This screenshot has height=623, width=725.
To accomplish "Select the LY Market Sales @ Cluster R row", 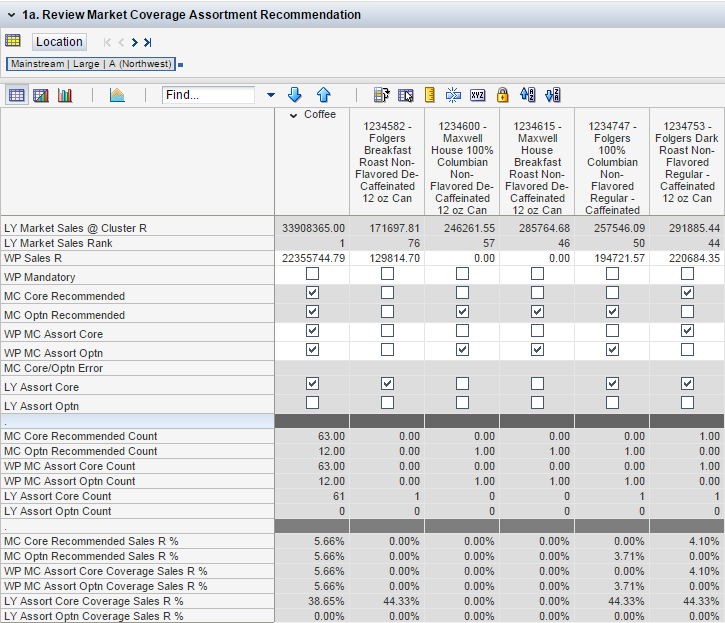I will click(137, 228).
